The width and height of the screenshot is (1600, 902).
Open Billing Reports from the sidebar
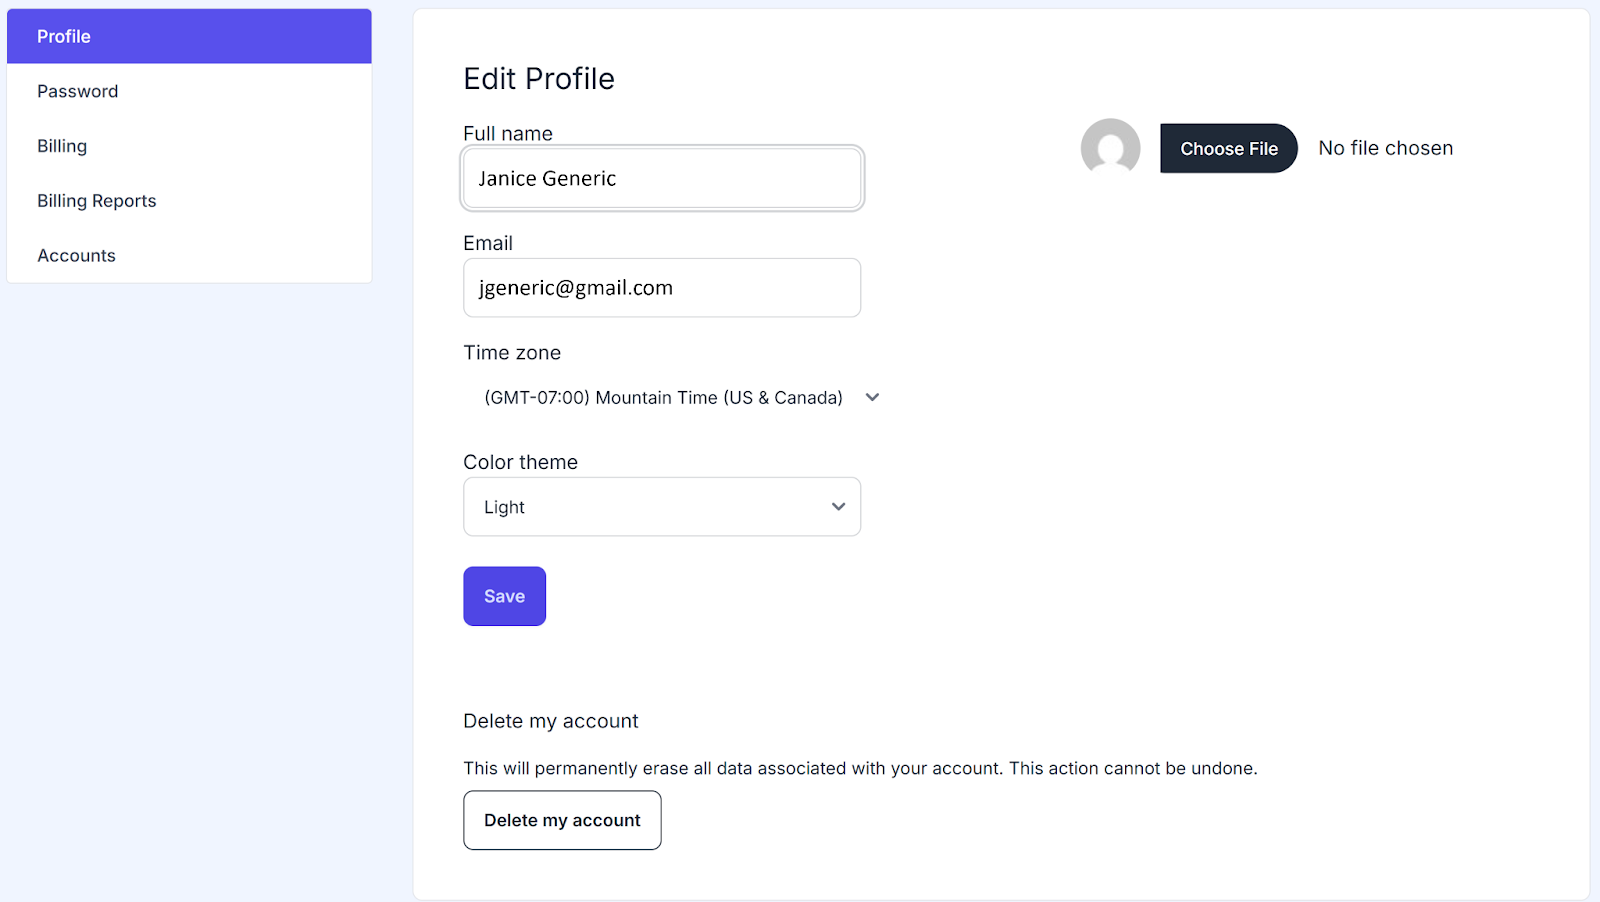(97, 201)
